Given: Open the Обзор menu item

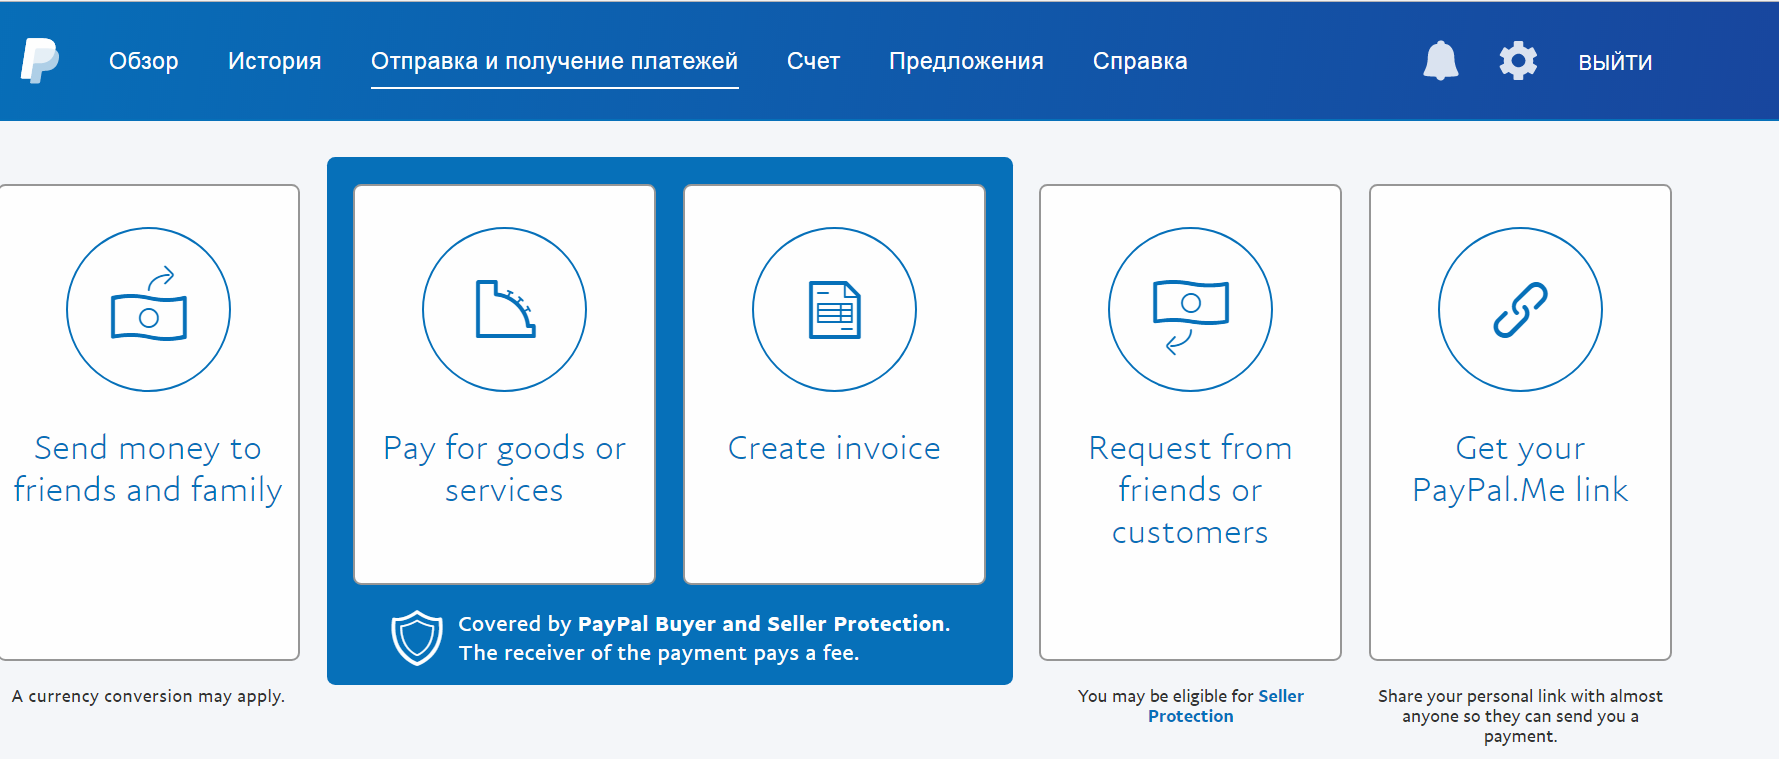Looking at the screenshot, I should pos(144,61).
